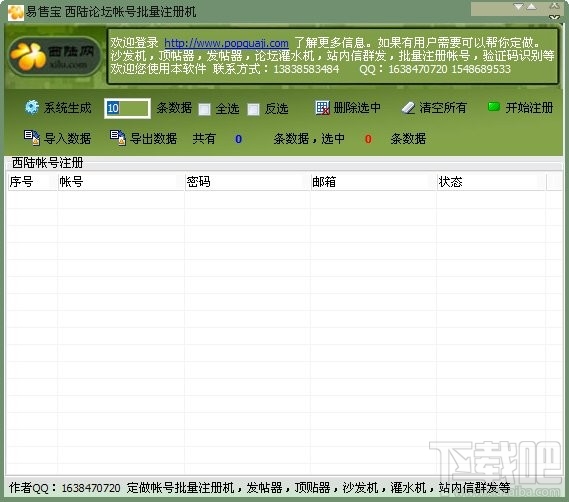Click the 清空所有 button text

click(x=443, y=107)
